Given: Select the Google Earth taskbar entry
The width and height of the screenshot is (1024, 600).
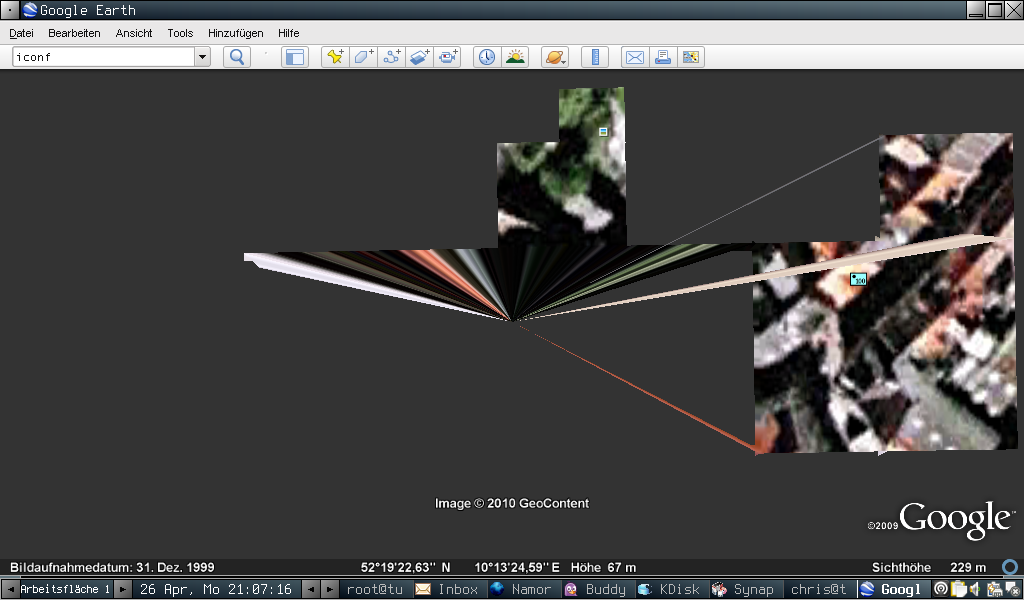Looking at the screenshot, I should click(893, 589).
